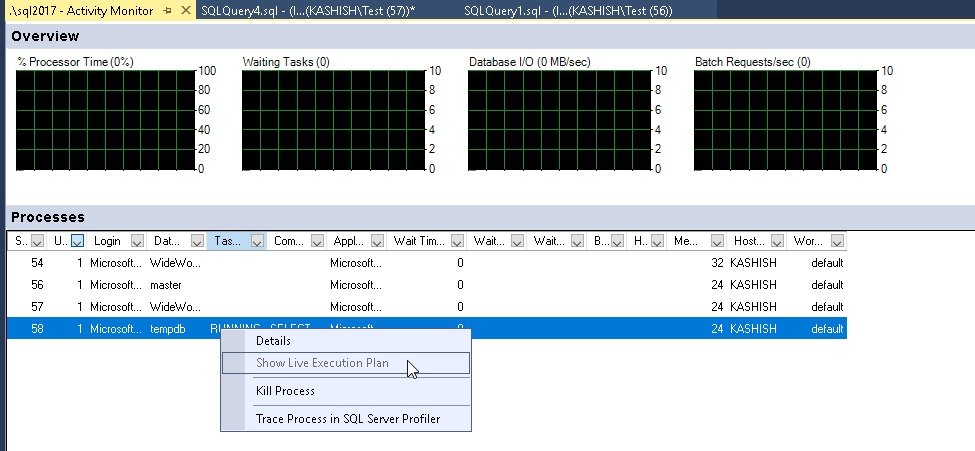975x451 pixels.
Task: Open the Database column filter dropdown
Action: [x=197, y=241]
